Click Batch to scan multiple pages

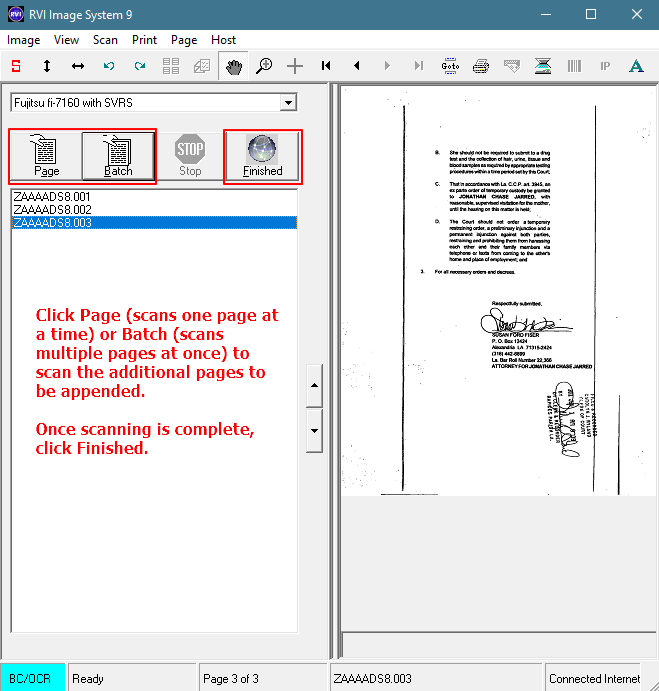118,156
